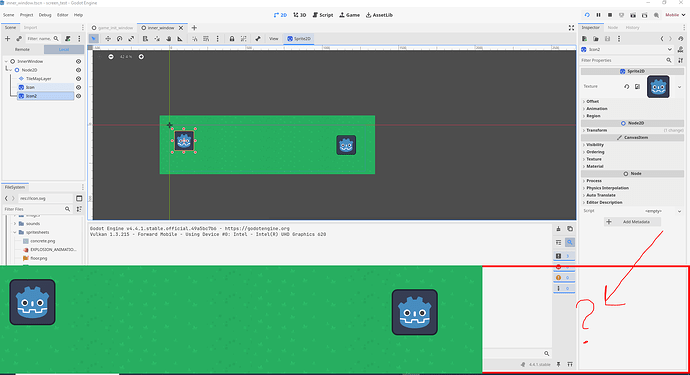The image size is (690, 375).
Task: Add a new node with plus icon in Scene dock
Action: click(7, 39)
